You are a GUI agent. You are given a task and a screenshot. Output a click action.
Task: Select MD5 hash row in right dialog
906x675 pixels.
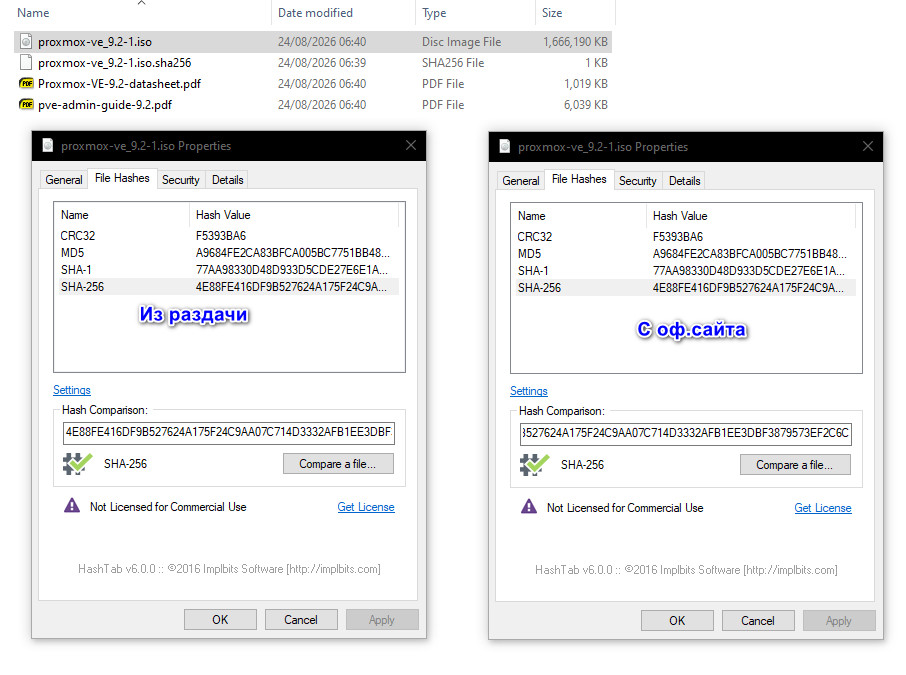point(686,254)
